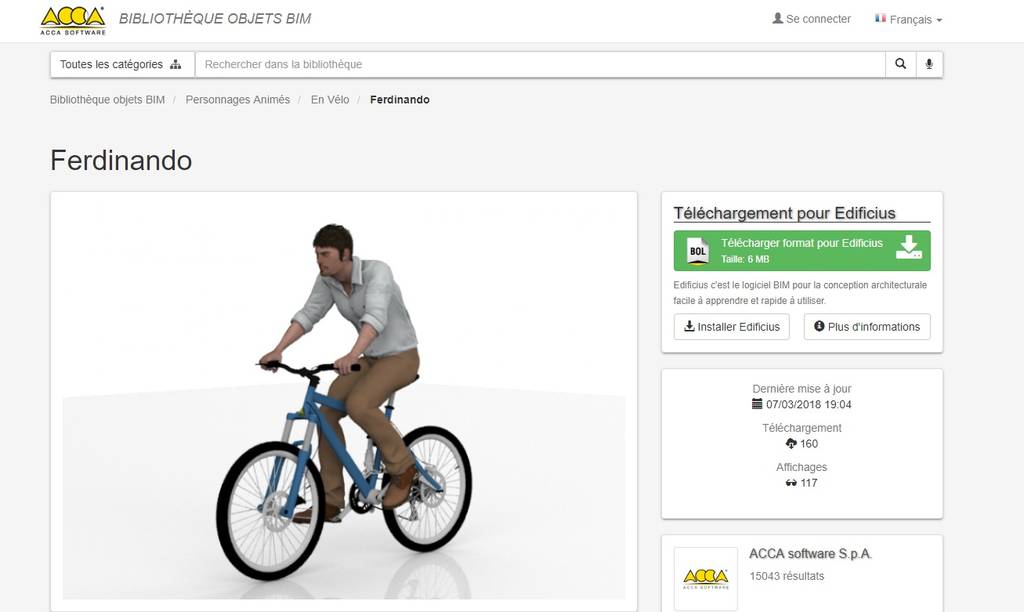Click the search magnifier icon
The height and width of the screenshot is (612, 1024).
pos(901,64)
